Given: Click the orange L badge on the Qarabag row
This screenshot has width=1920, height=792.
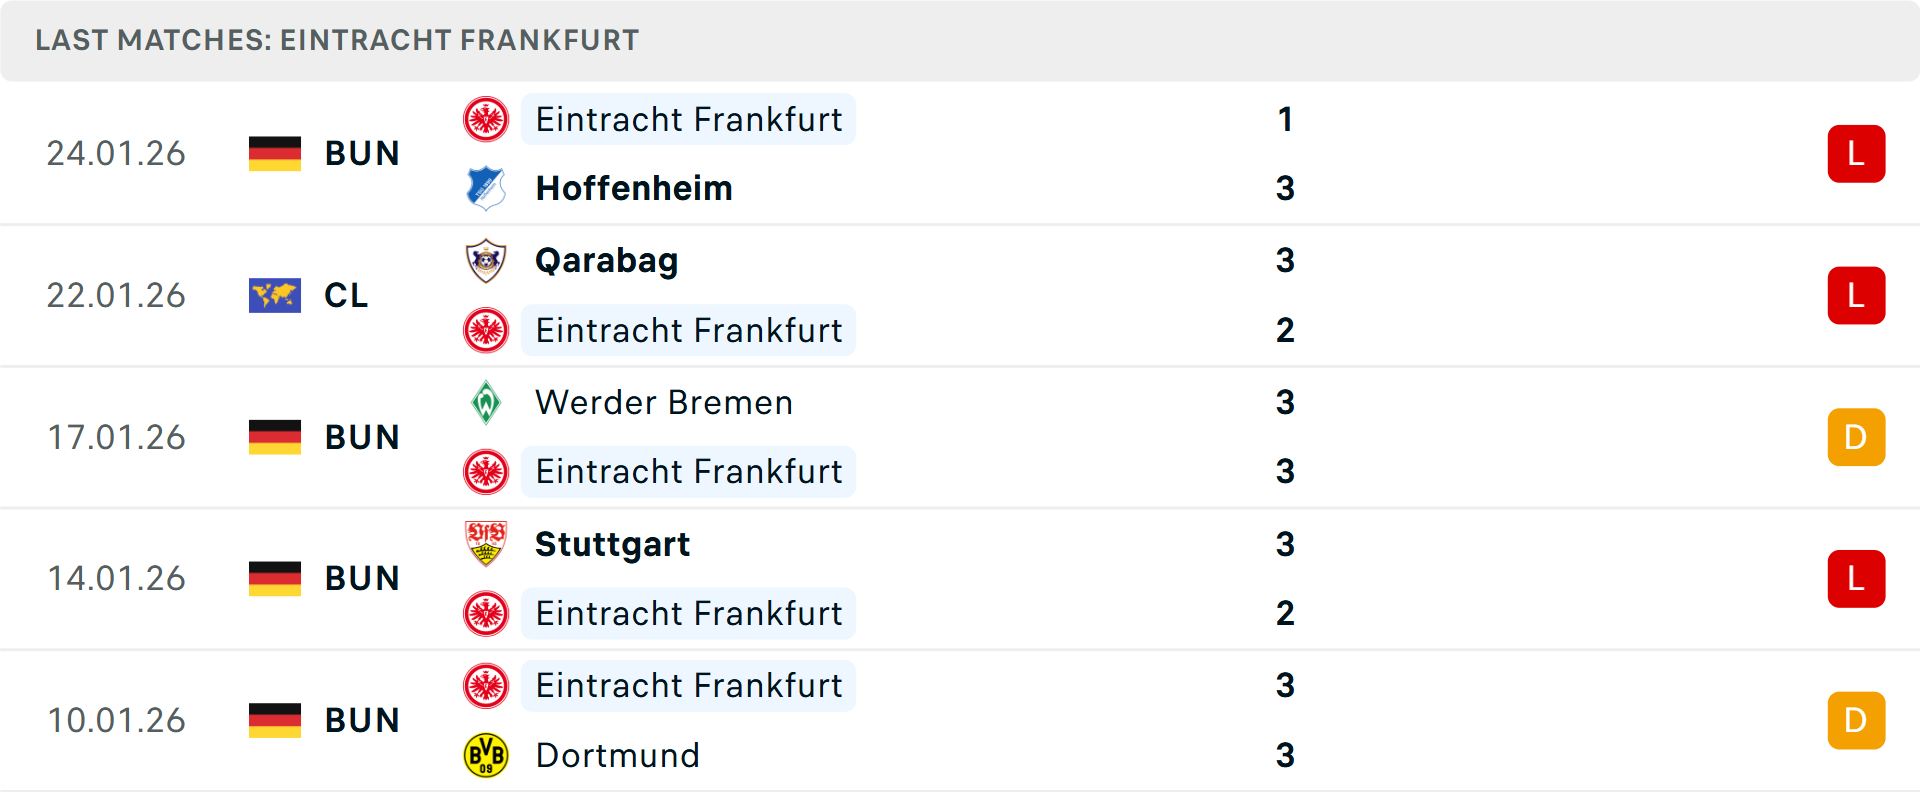Looking at the screenshot, I should click(x=1856, y=295).
